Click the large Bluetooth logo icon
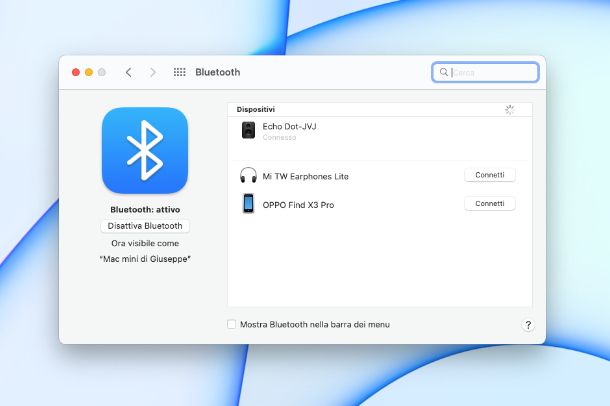Viewport: 610px width, 406px height. click(x=145, y=150)
